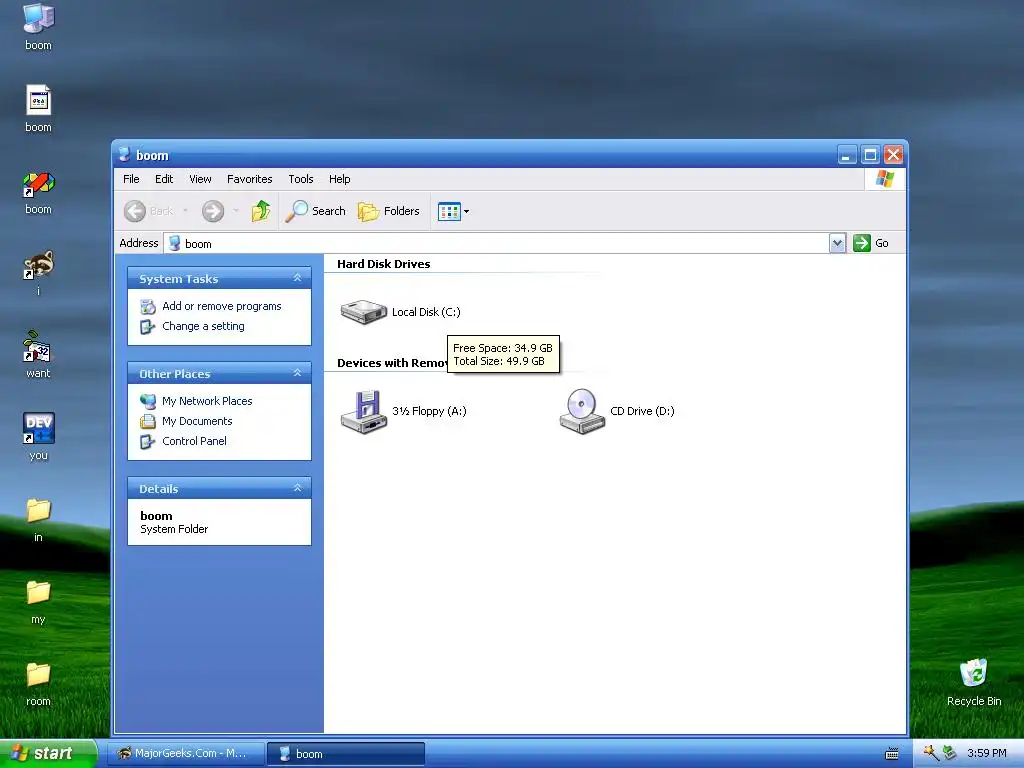The width and height of the screenshot is (1024, 768).
Task: Open the Edit menu
Action: click(164, 179)
